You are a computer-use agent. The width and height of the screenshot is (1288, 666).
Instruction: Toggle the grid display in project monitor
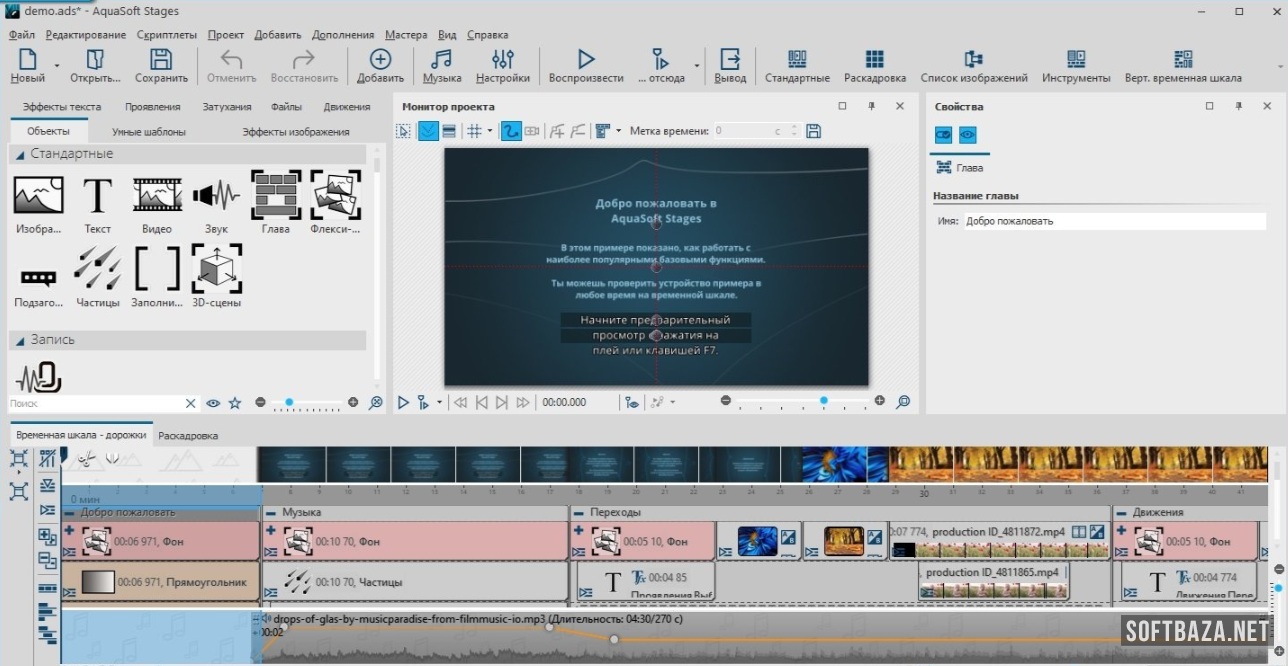[x=475, y=131]
